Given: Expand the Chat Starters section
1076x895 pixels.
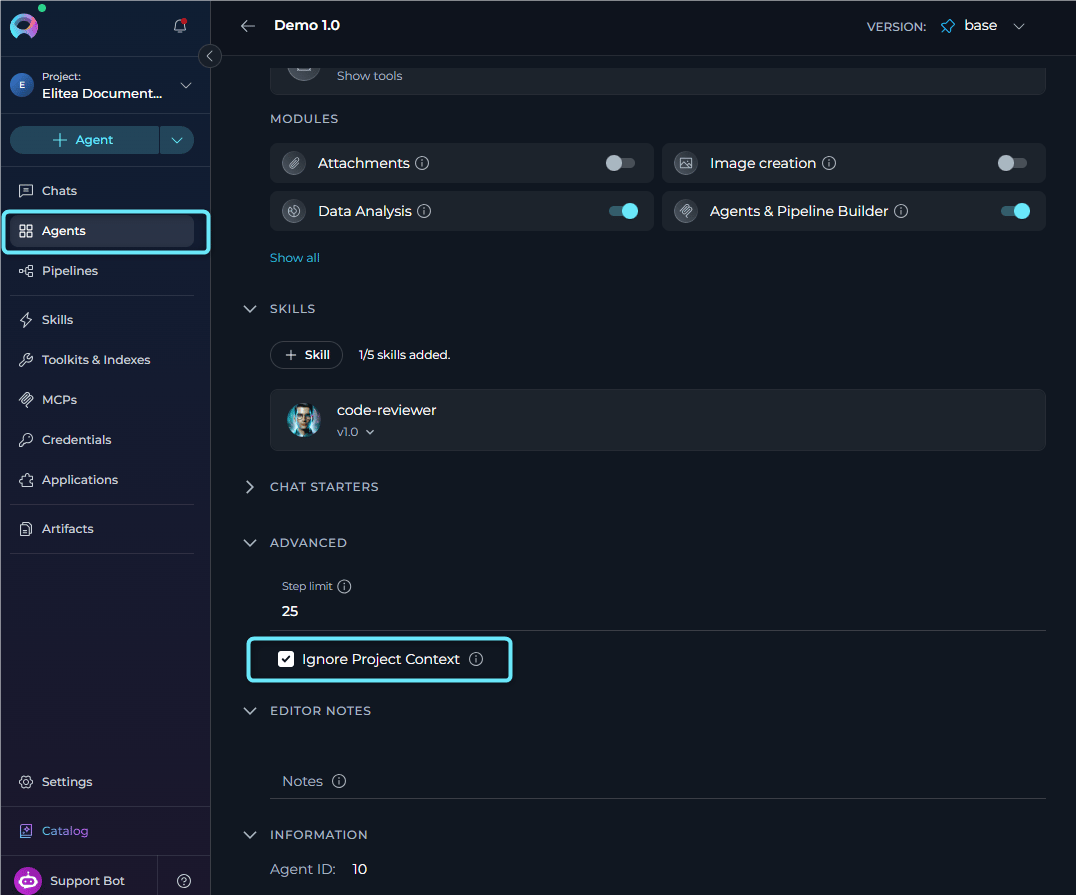Looking at the screenshot, I should [250, 487].
